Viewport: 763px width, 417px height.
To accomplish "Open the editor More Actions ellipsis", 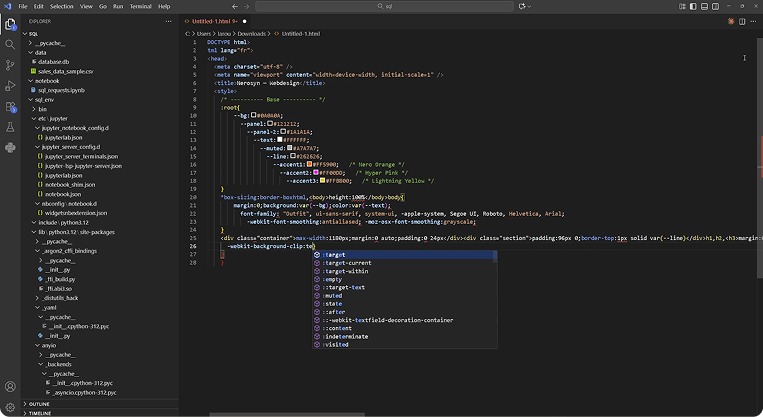I will click(753, 21).
